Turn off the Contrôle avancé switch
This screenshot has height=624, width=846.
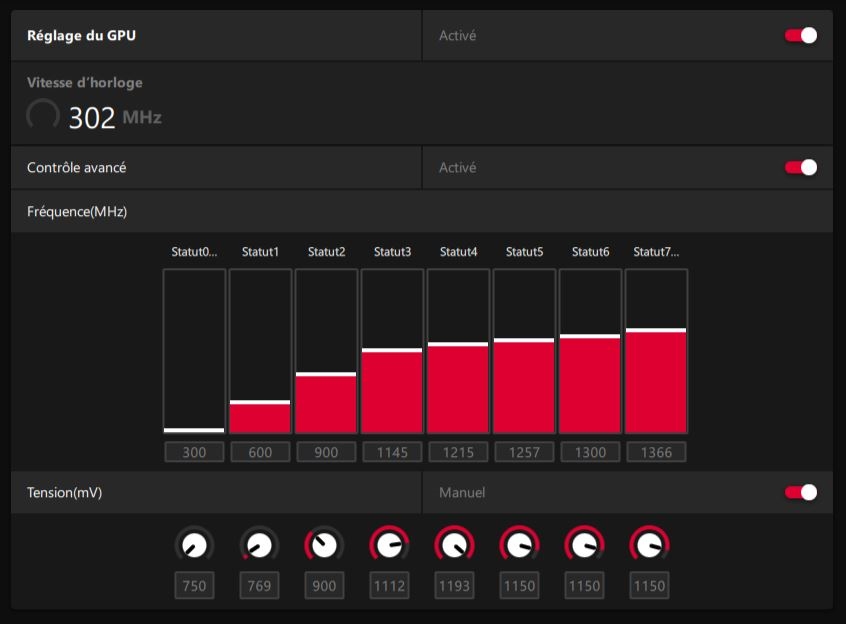(800, 168)
